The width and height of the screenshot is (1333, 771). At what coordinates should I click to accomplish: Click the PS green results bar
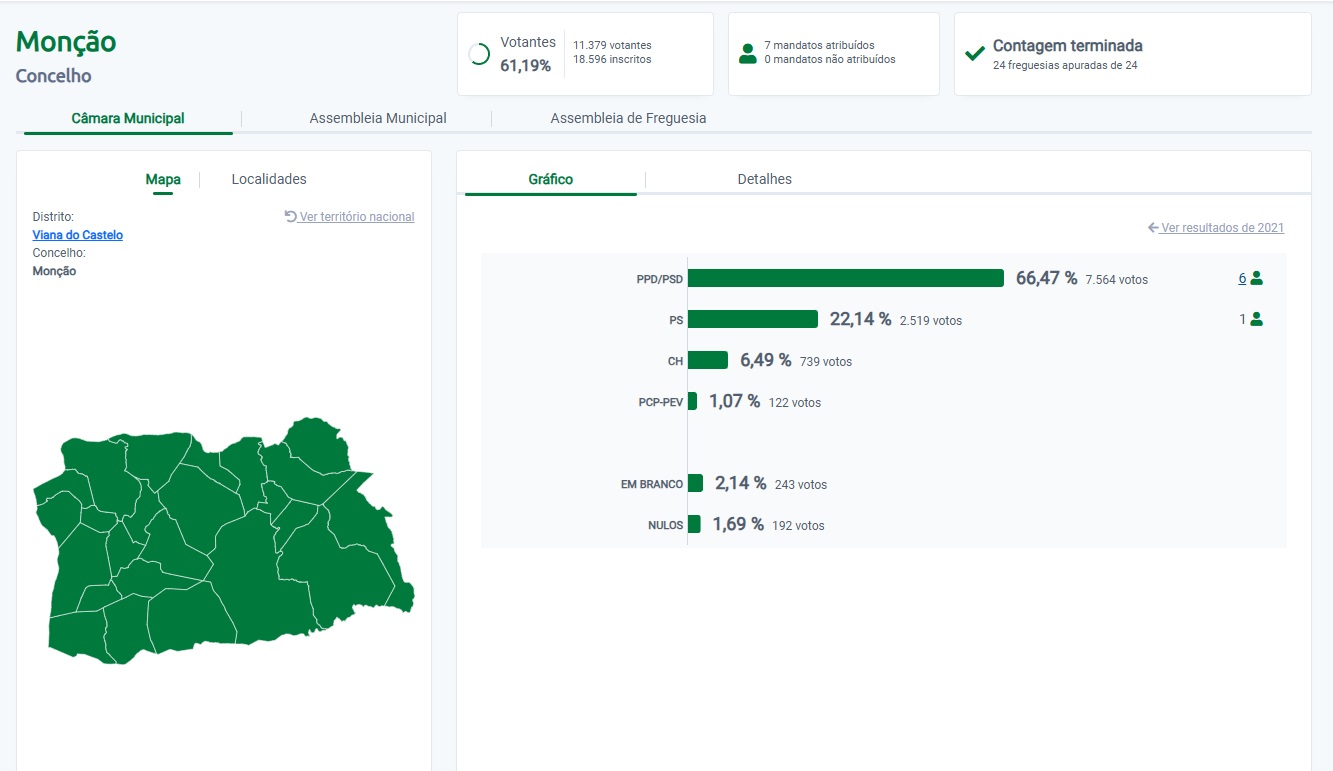coord(753,319)
